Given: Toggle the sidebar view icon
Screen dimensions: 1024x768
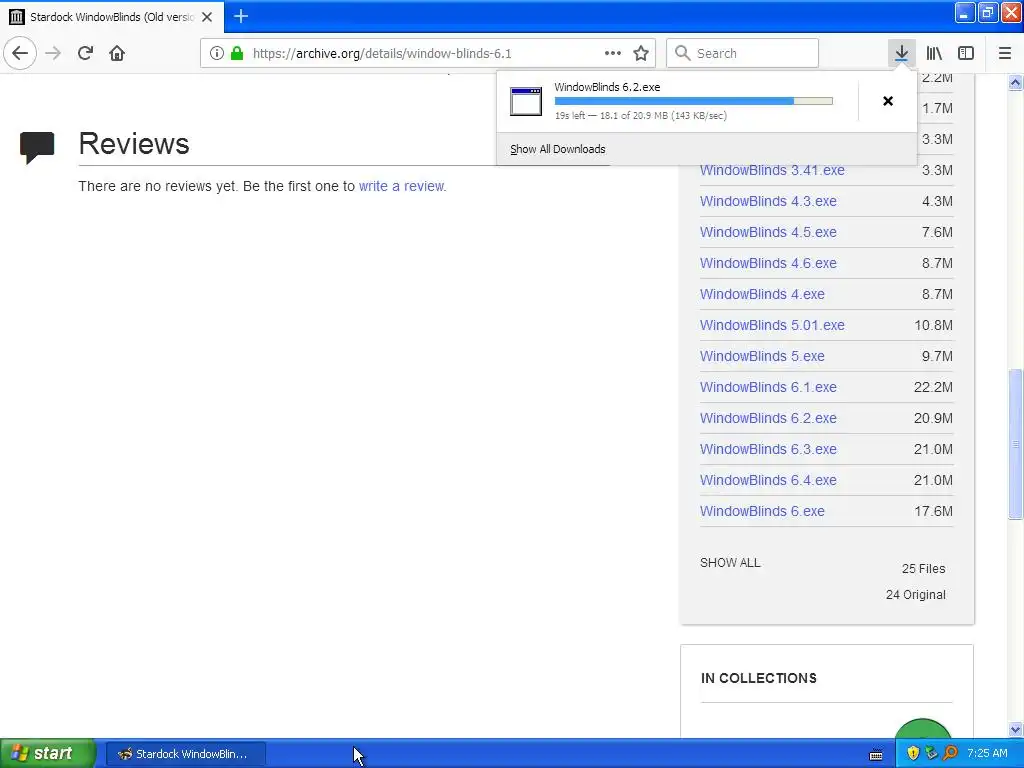Looking at the screenshot, I should tap(966, 53).
